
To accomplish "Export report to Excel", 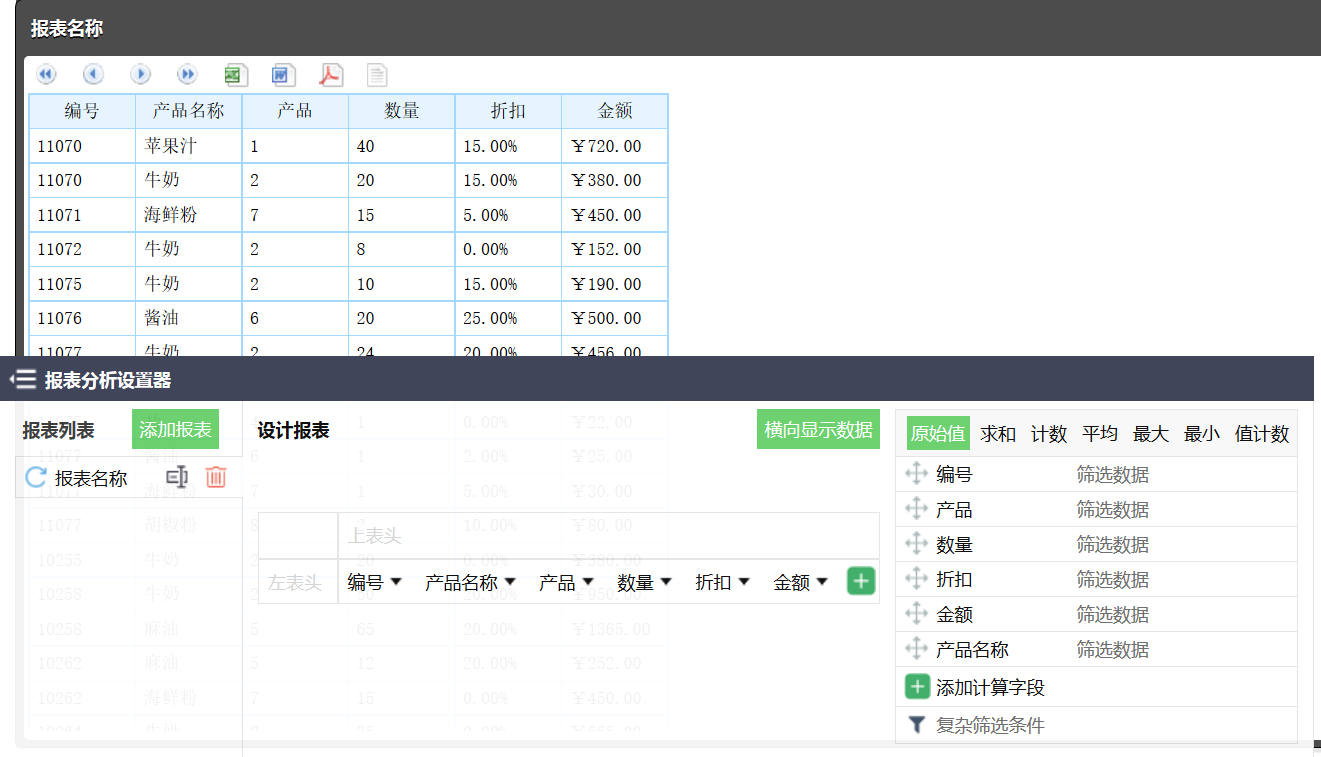I will (x=236, y=75).
